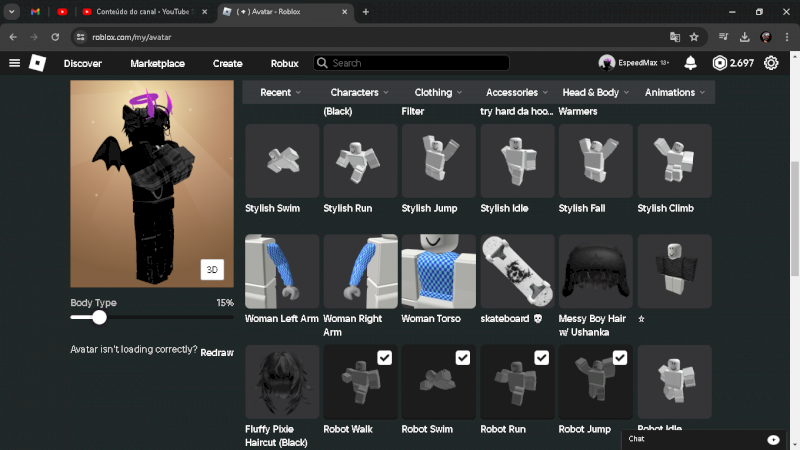Click the EspeedMax profile avatar icon
The width and height of the screenshot is (800, 450).
[x=607, y=63]
